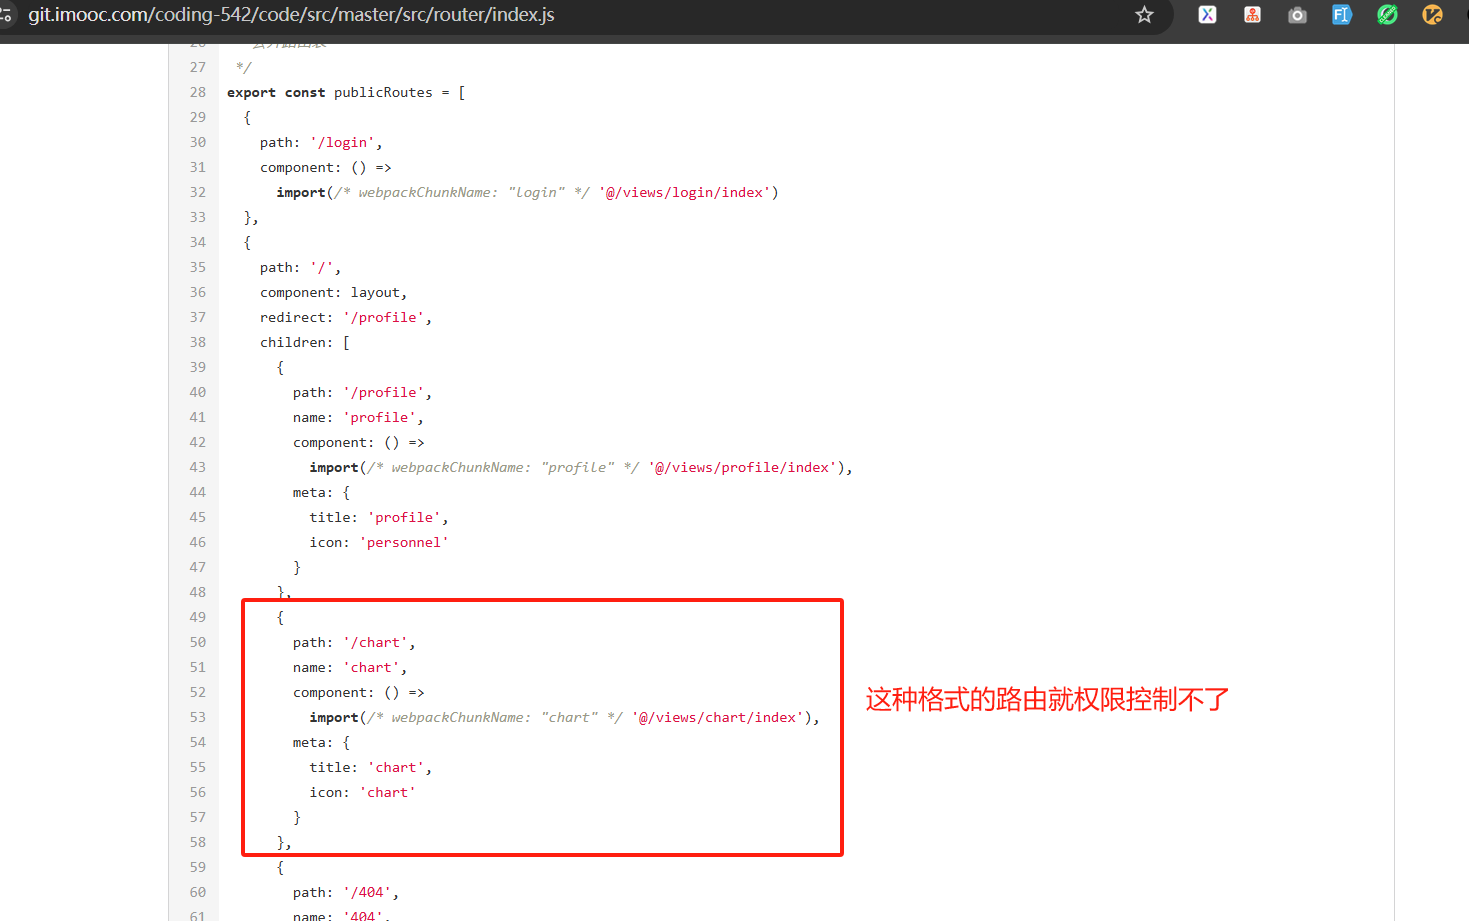
Task: Open the red sitemap tree extension
Action: pos(1252,15)
